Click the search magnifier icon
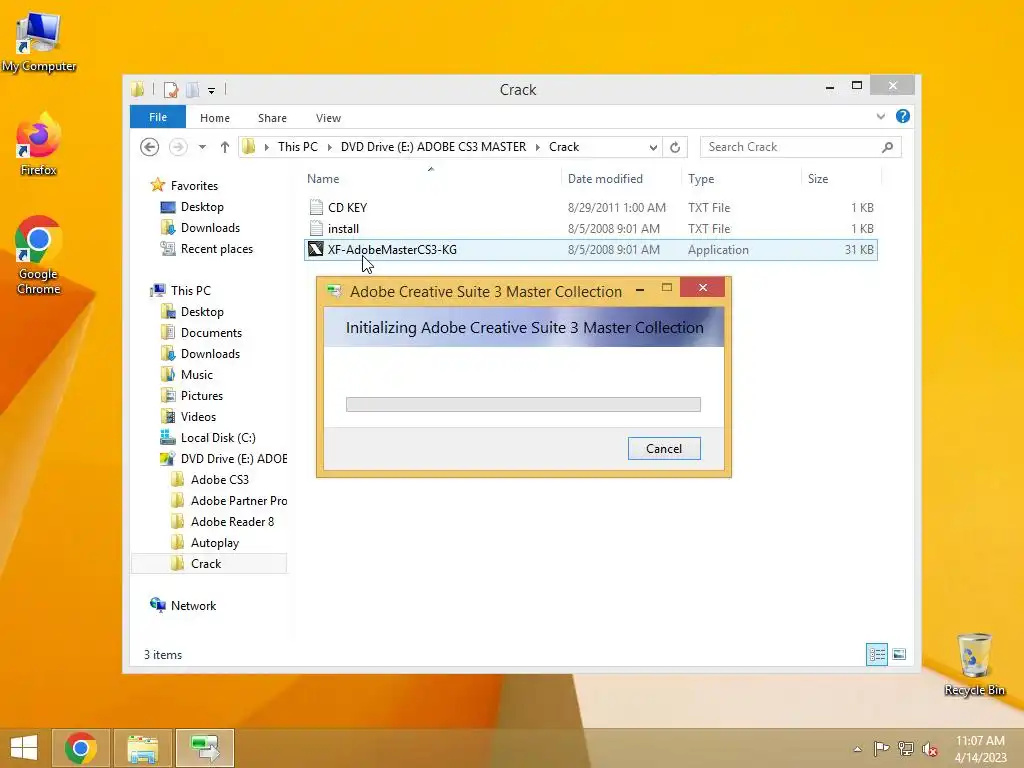The image size is (1024, 768). coord(888,147)
